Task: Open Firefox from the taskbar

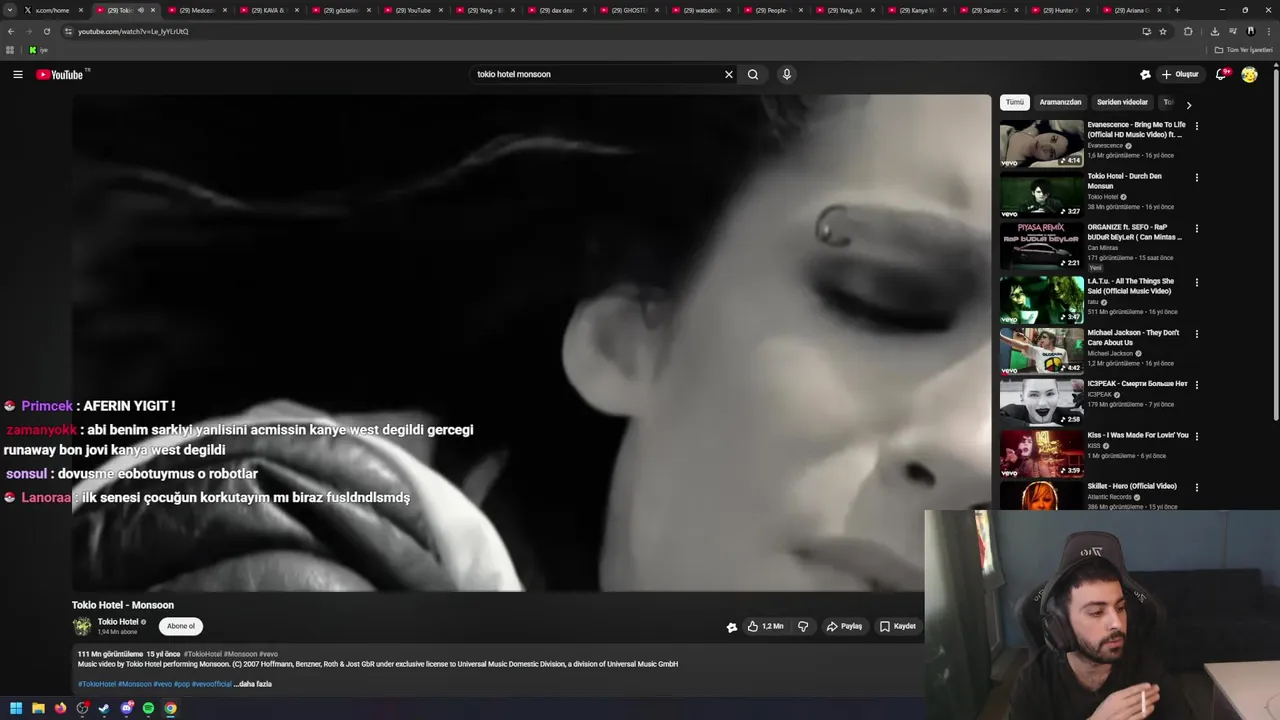Action: pyautogui.click(x=60, y=708)
